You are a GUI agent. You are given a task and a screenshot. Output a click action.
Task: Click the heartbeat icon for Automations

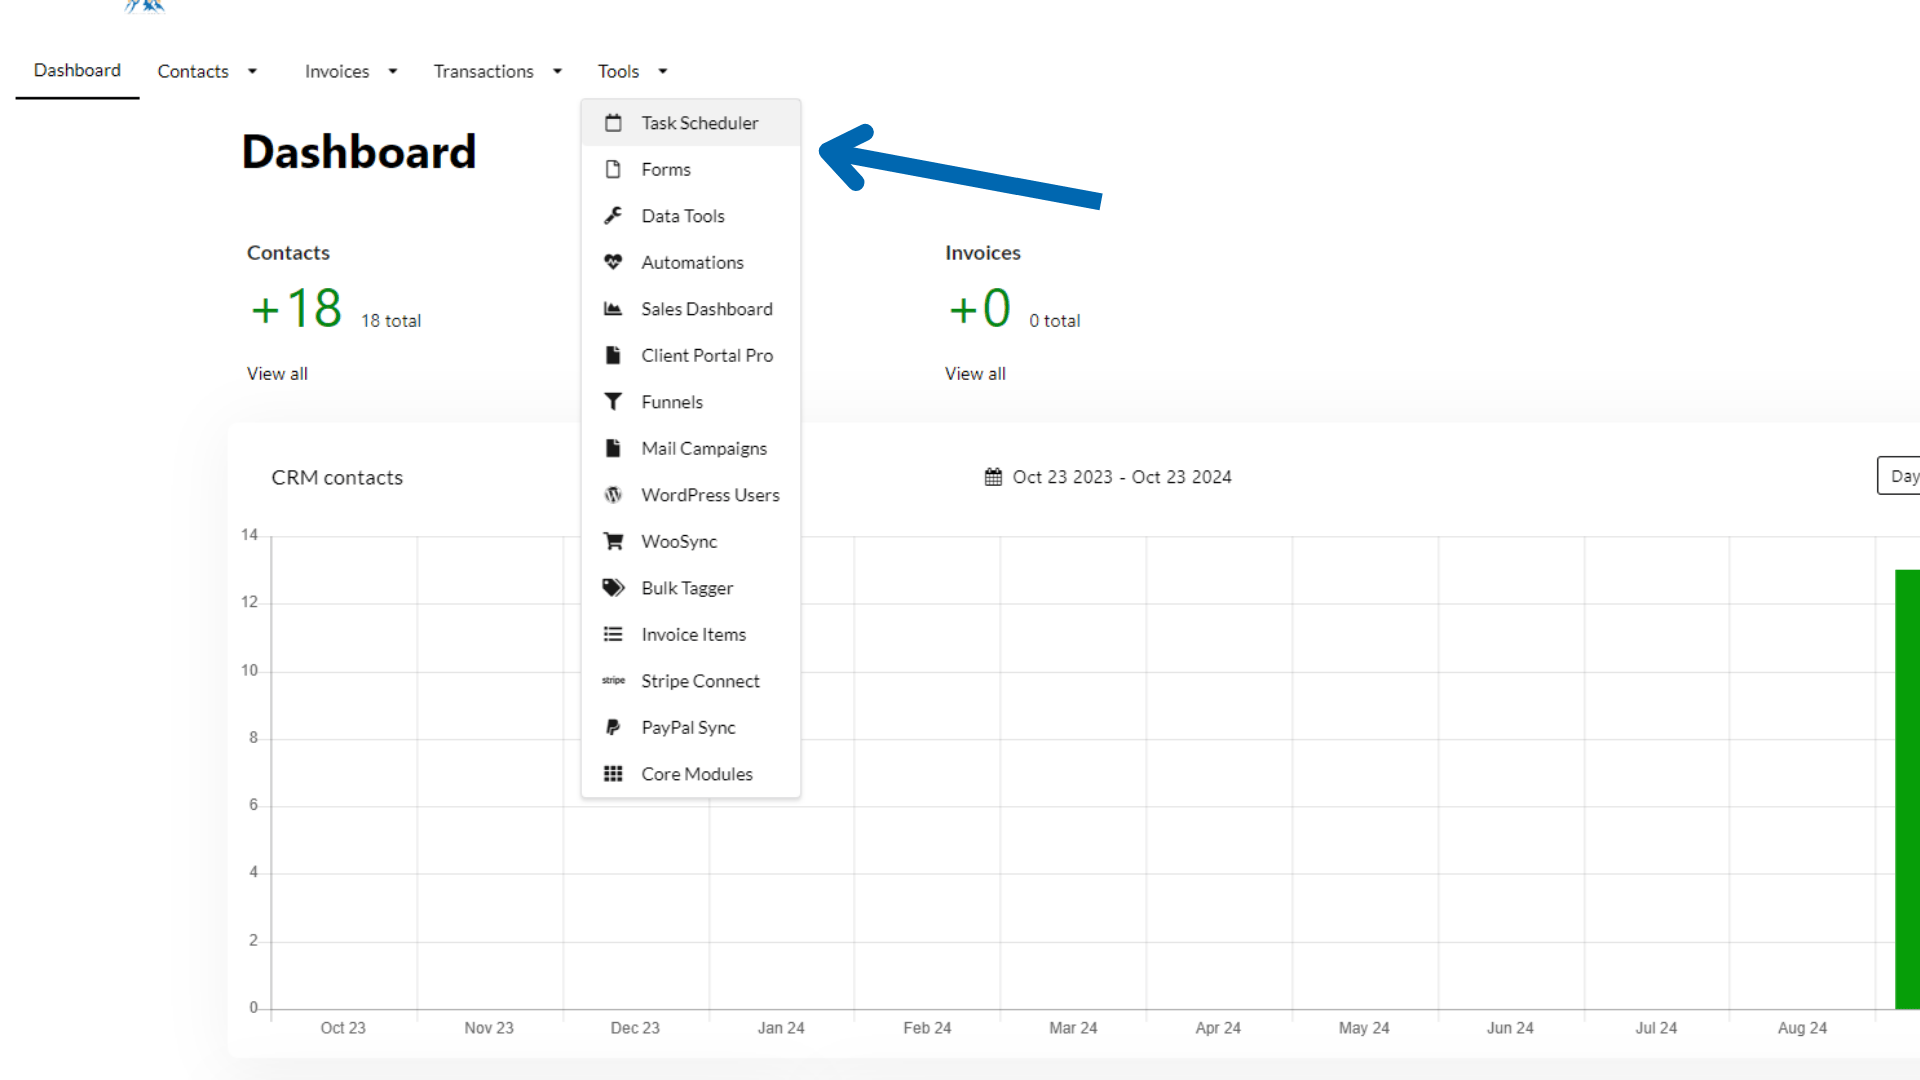(613, 262)
